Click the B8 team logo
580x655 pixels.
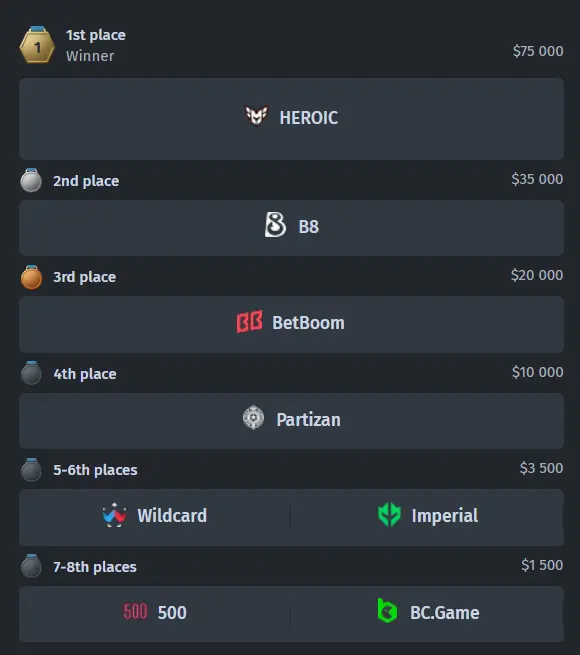[275, 225]
